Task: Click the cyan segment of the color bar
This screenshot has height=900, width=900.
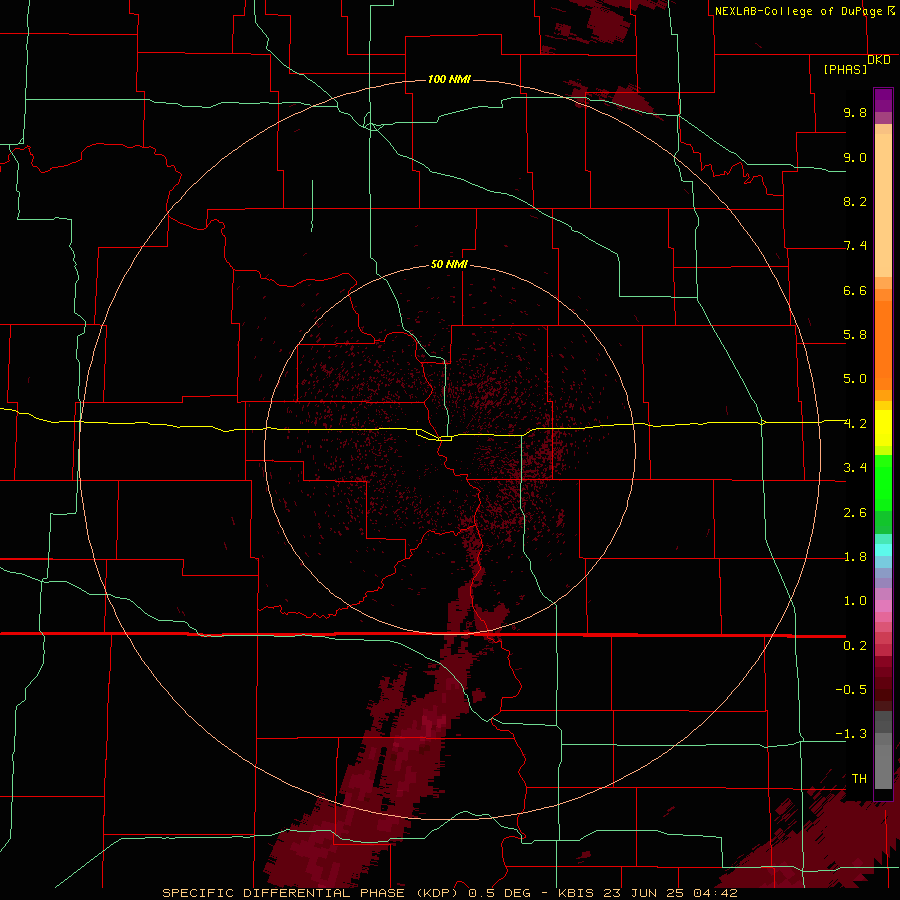Action: 883,550
